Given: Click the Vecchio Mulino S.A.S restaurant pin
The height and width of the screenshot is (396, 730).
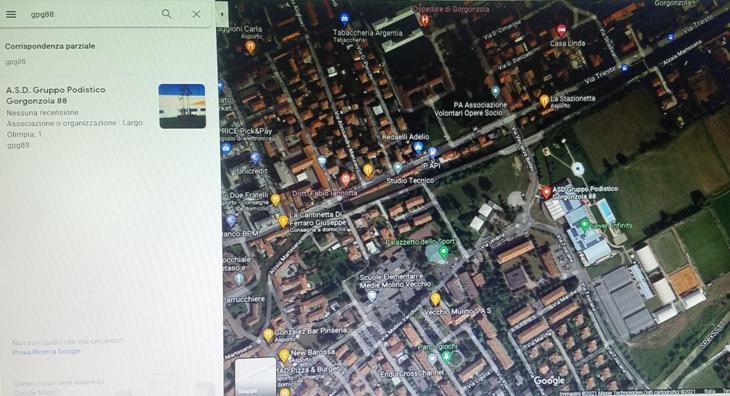Looking at the screenshot, I should click(435, 298).
